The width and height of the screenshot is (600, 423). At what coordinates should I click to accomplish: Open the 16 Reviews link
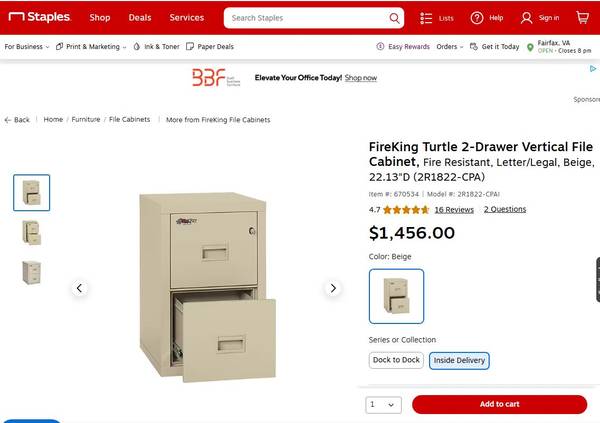454,210
